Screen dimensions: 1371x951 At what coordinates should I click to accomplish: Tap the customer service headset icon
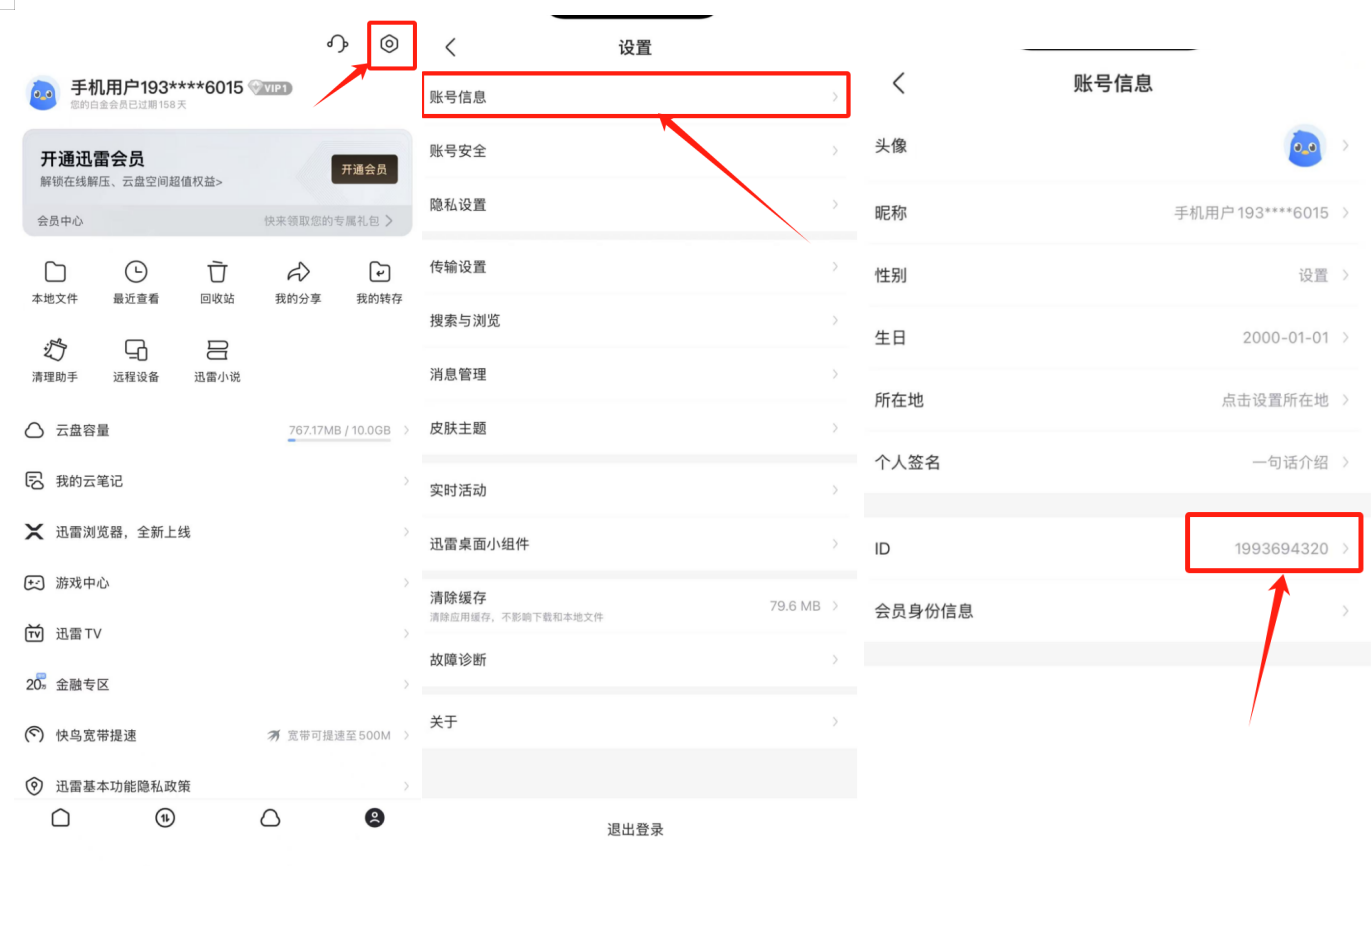point(337,44)
